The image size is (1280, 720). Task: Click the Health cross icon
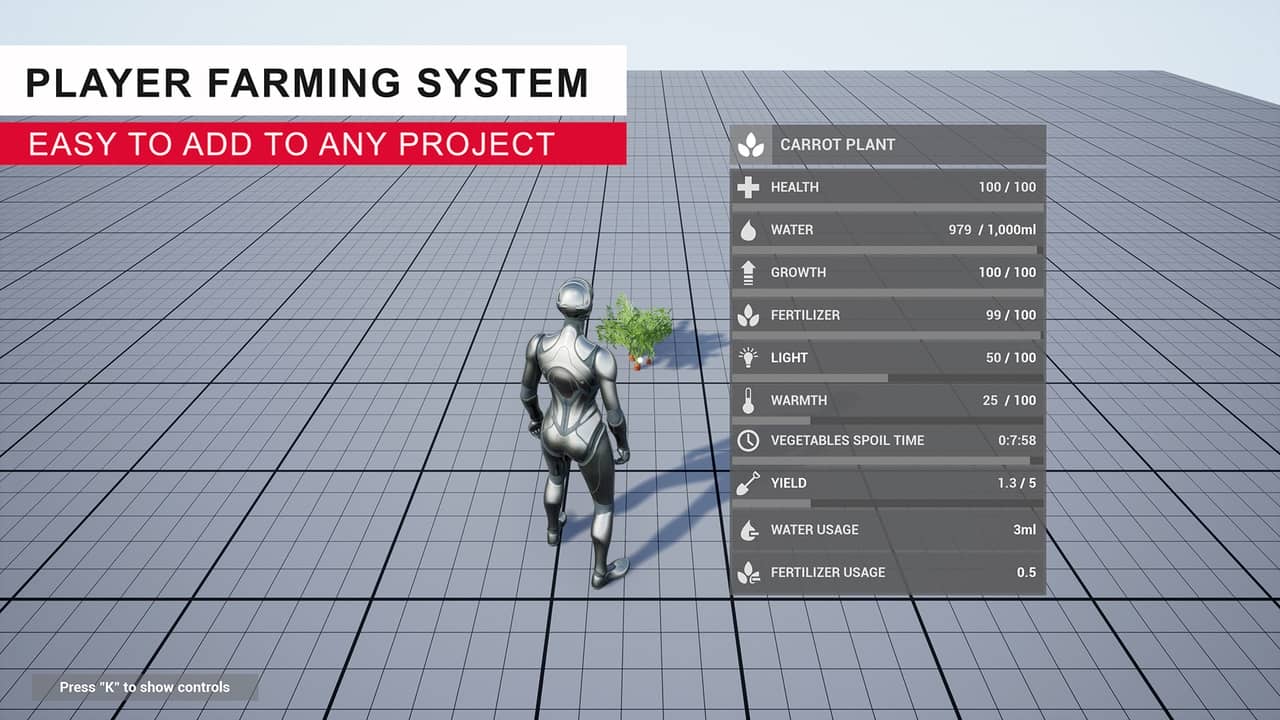pyautogui.click(x=748, y=186)
